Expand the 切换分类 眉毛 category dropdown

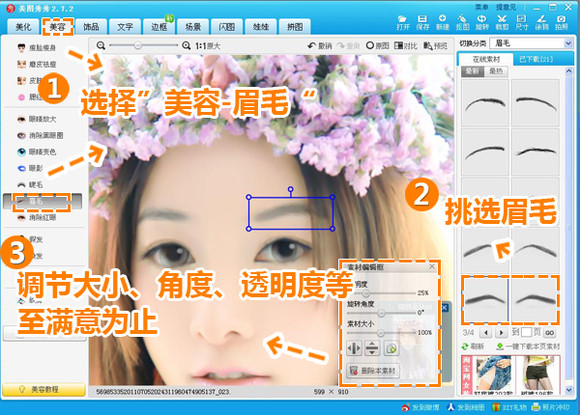[568, 44]
